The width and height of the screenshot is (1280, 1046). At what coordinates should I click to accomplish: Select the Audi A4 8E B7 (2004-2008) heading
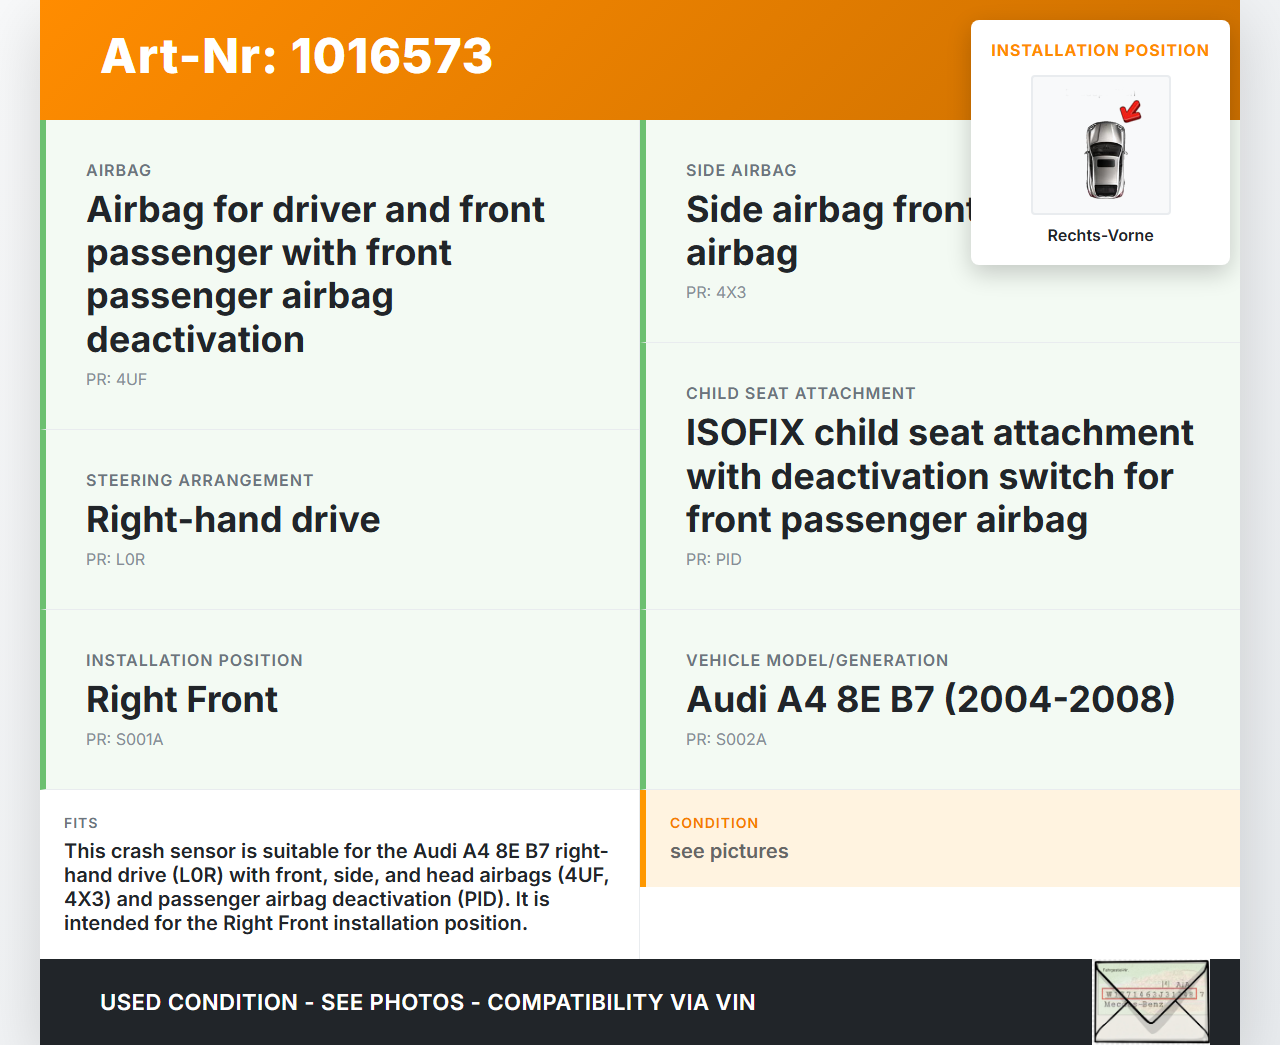coord(930,700)
